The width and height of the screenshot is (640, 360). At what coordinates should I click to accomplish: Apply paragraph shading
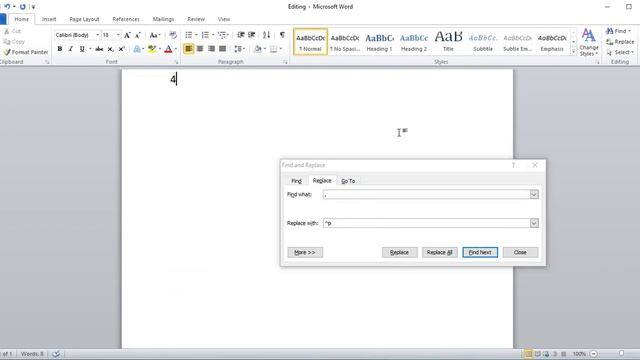[258, 49]
